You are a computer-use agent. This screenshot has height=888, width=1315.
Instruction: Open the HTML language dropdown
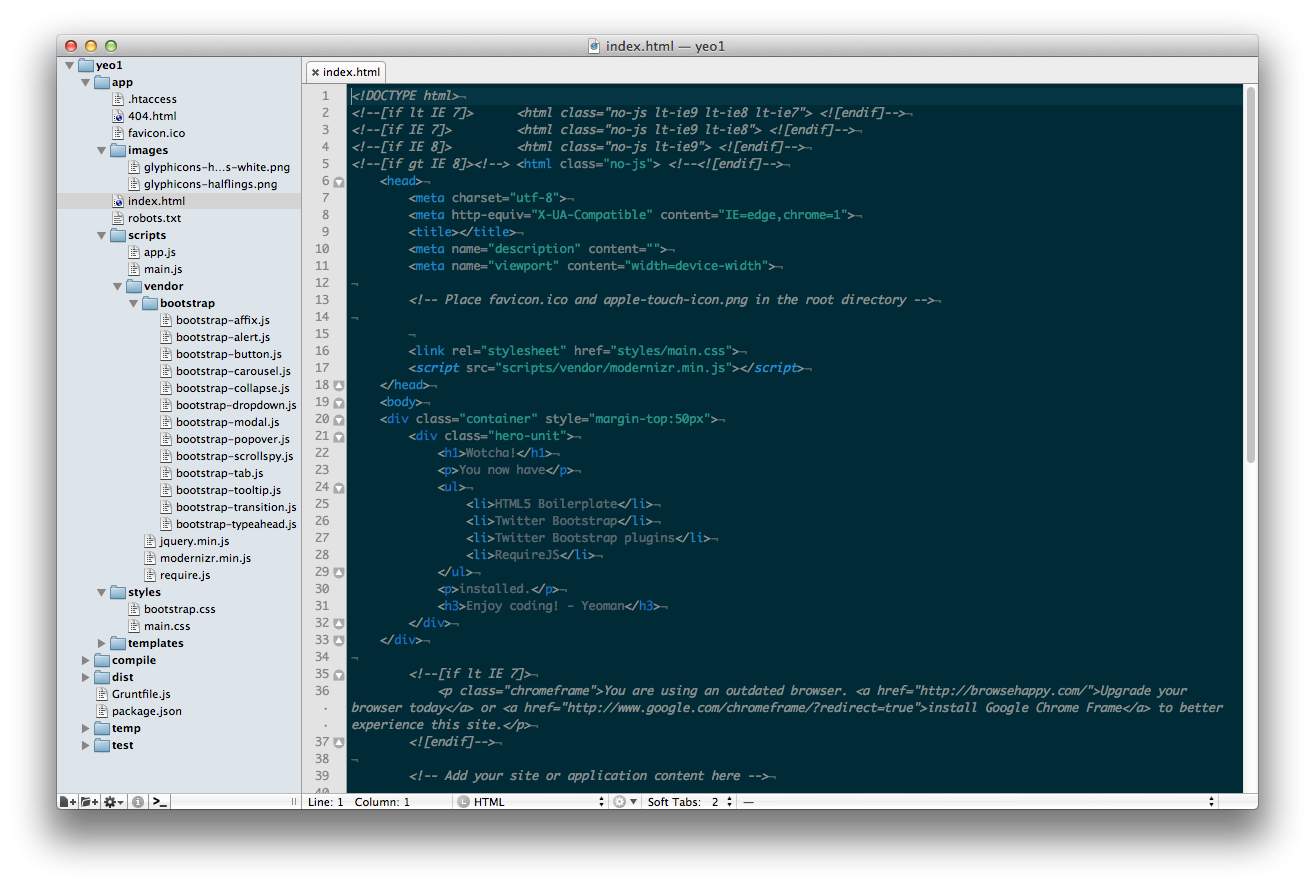[531, 802]
